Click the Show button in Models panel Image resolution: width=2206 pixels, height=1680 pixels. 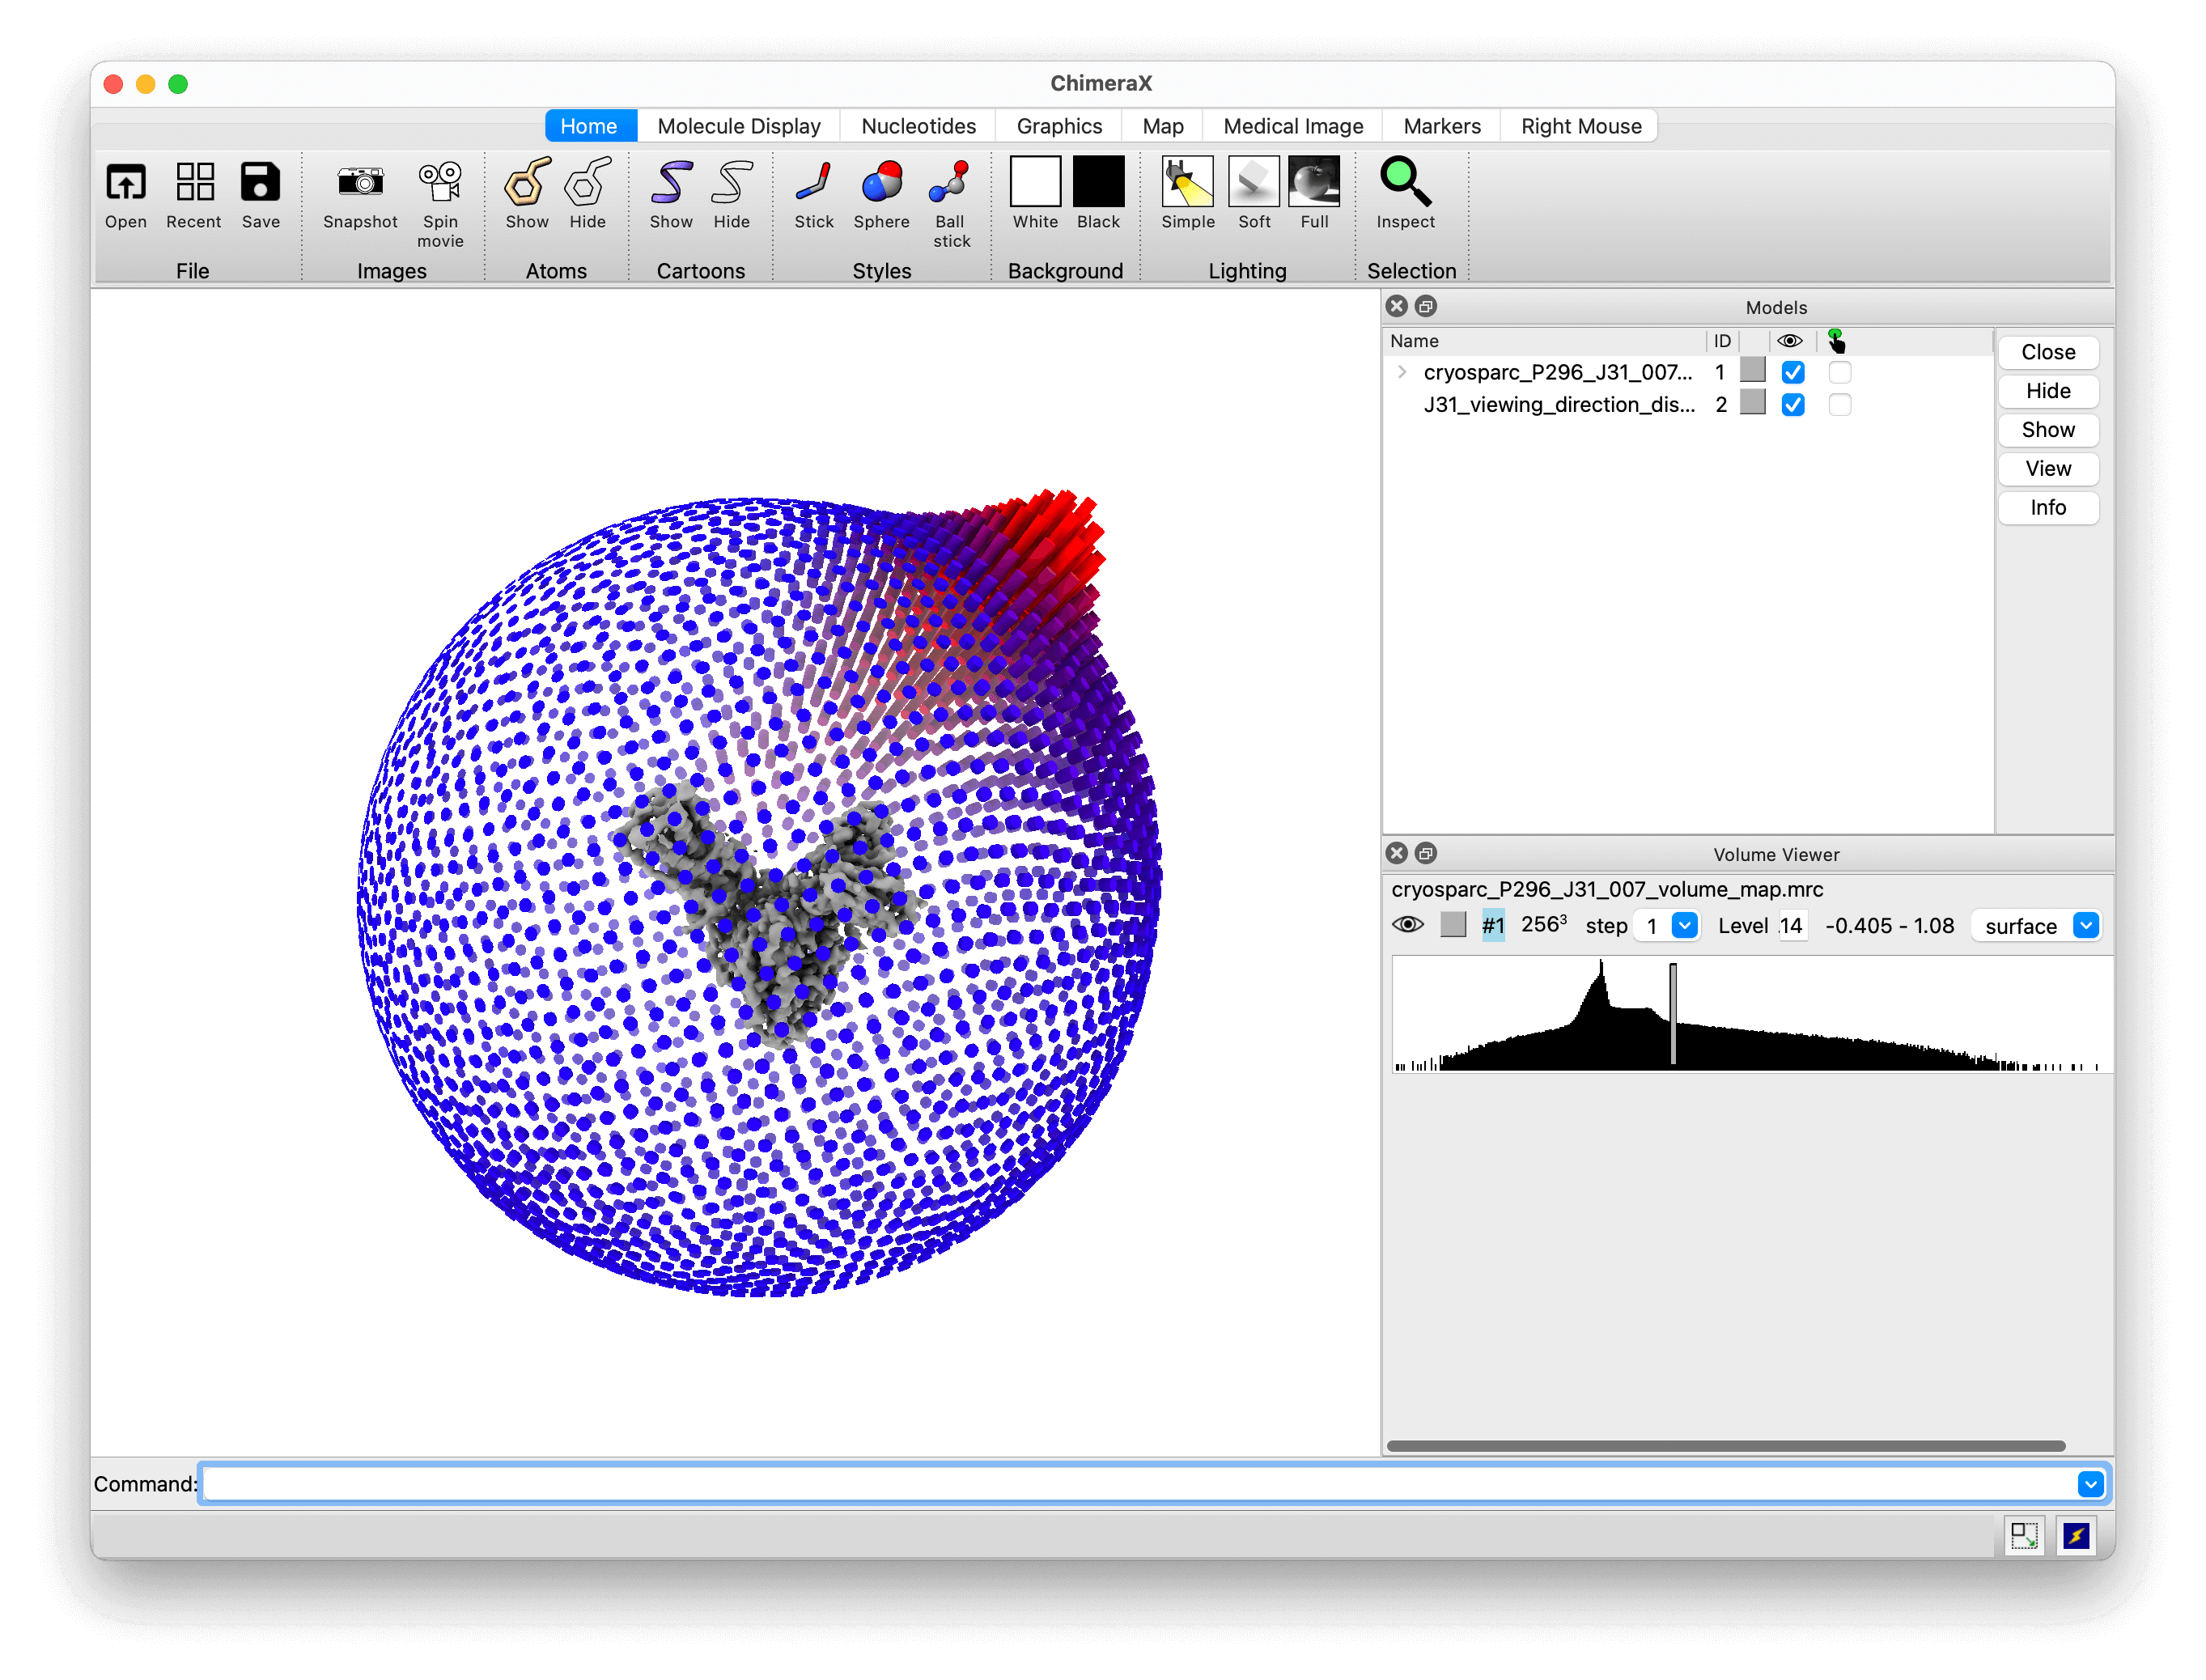tap(2048, 430)
